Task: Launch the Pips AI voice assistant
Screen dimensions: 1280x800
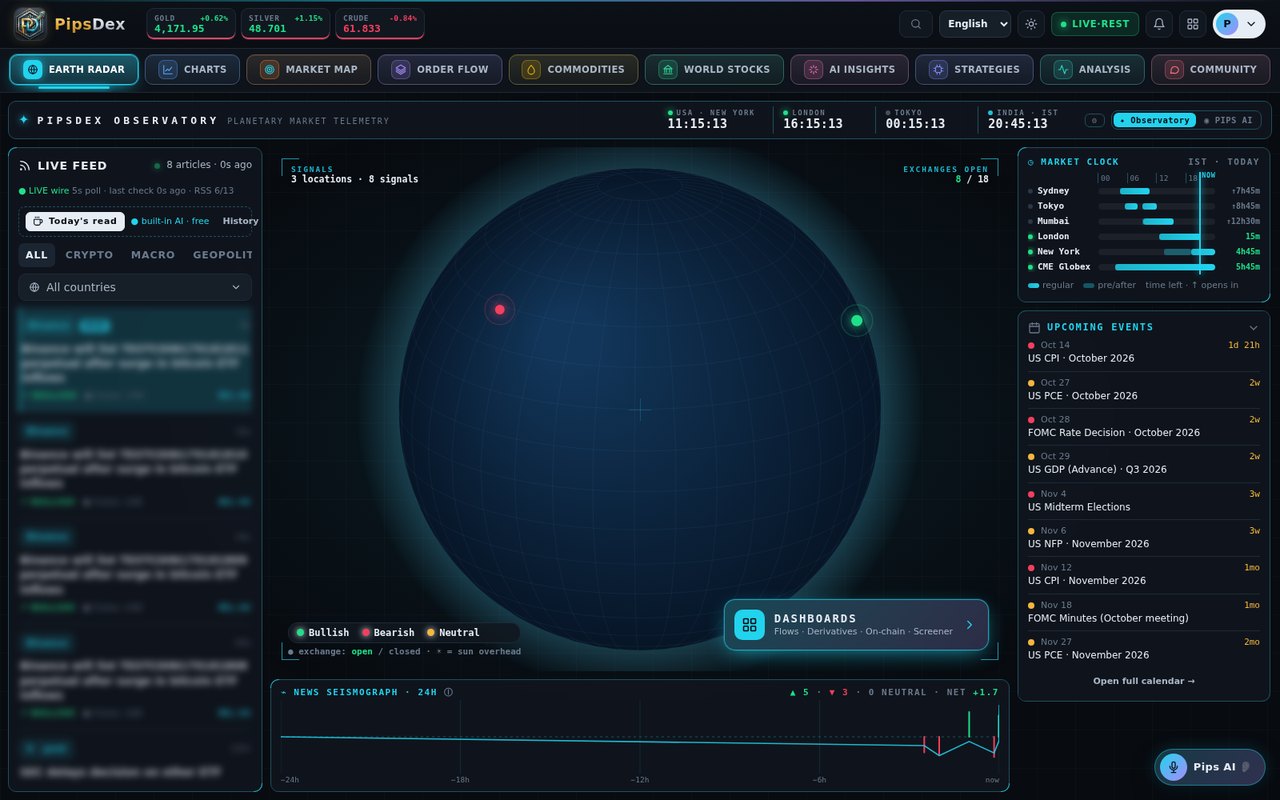Action: coord(1210,767)
